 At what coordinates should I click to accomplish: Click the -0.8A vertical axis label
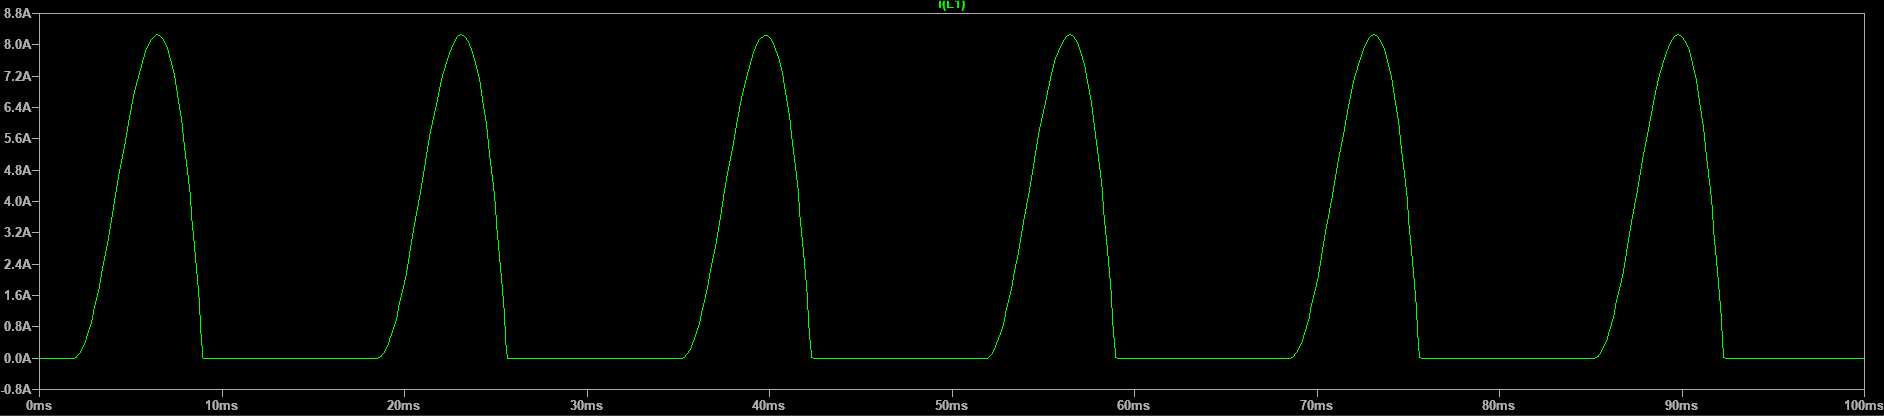point(17,389)
